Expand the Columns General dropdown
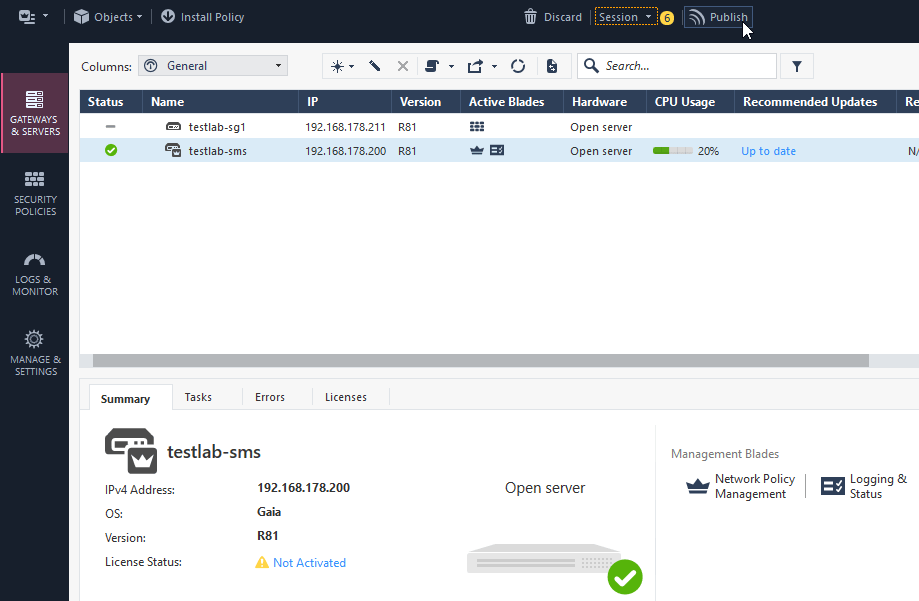 (x=213, y=66)
